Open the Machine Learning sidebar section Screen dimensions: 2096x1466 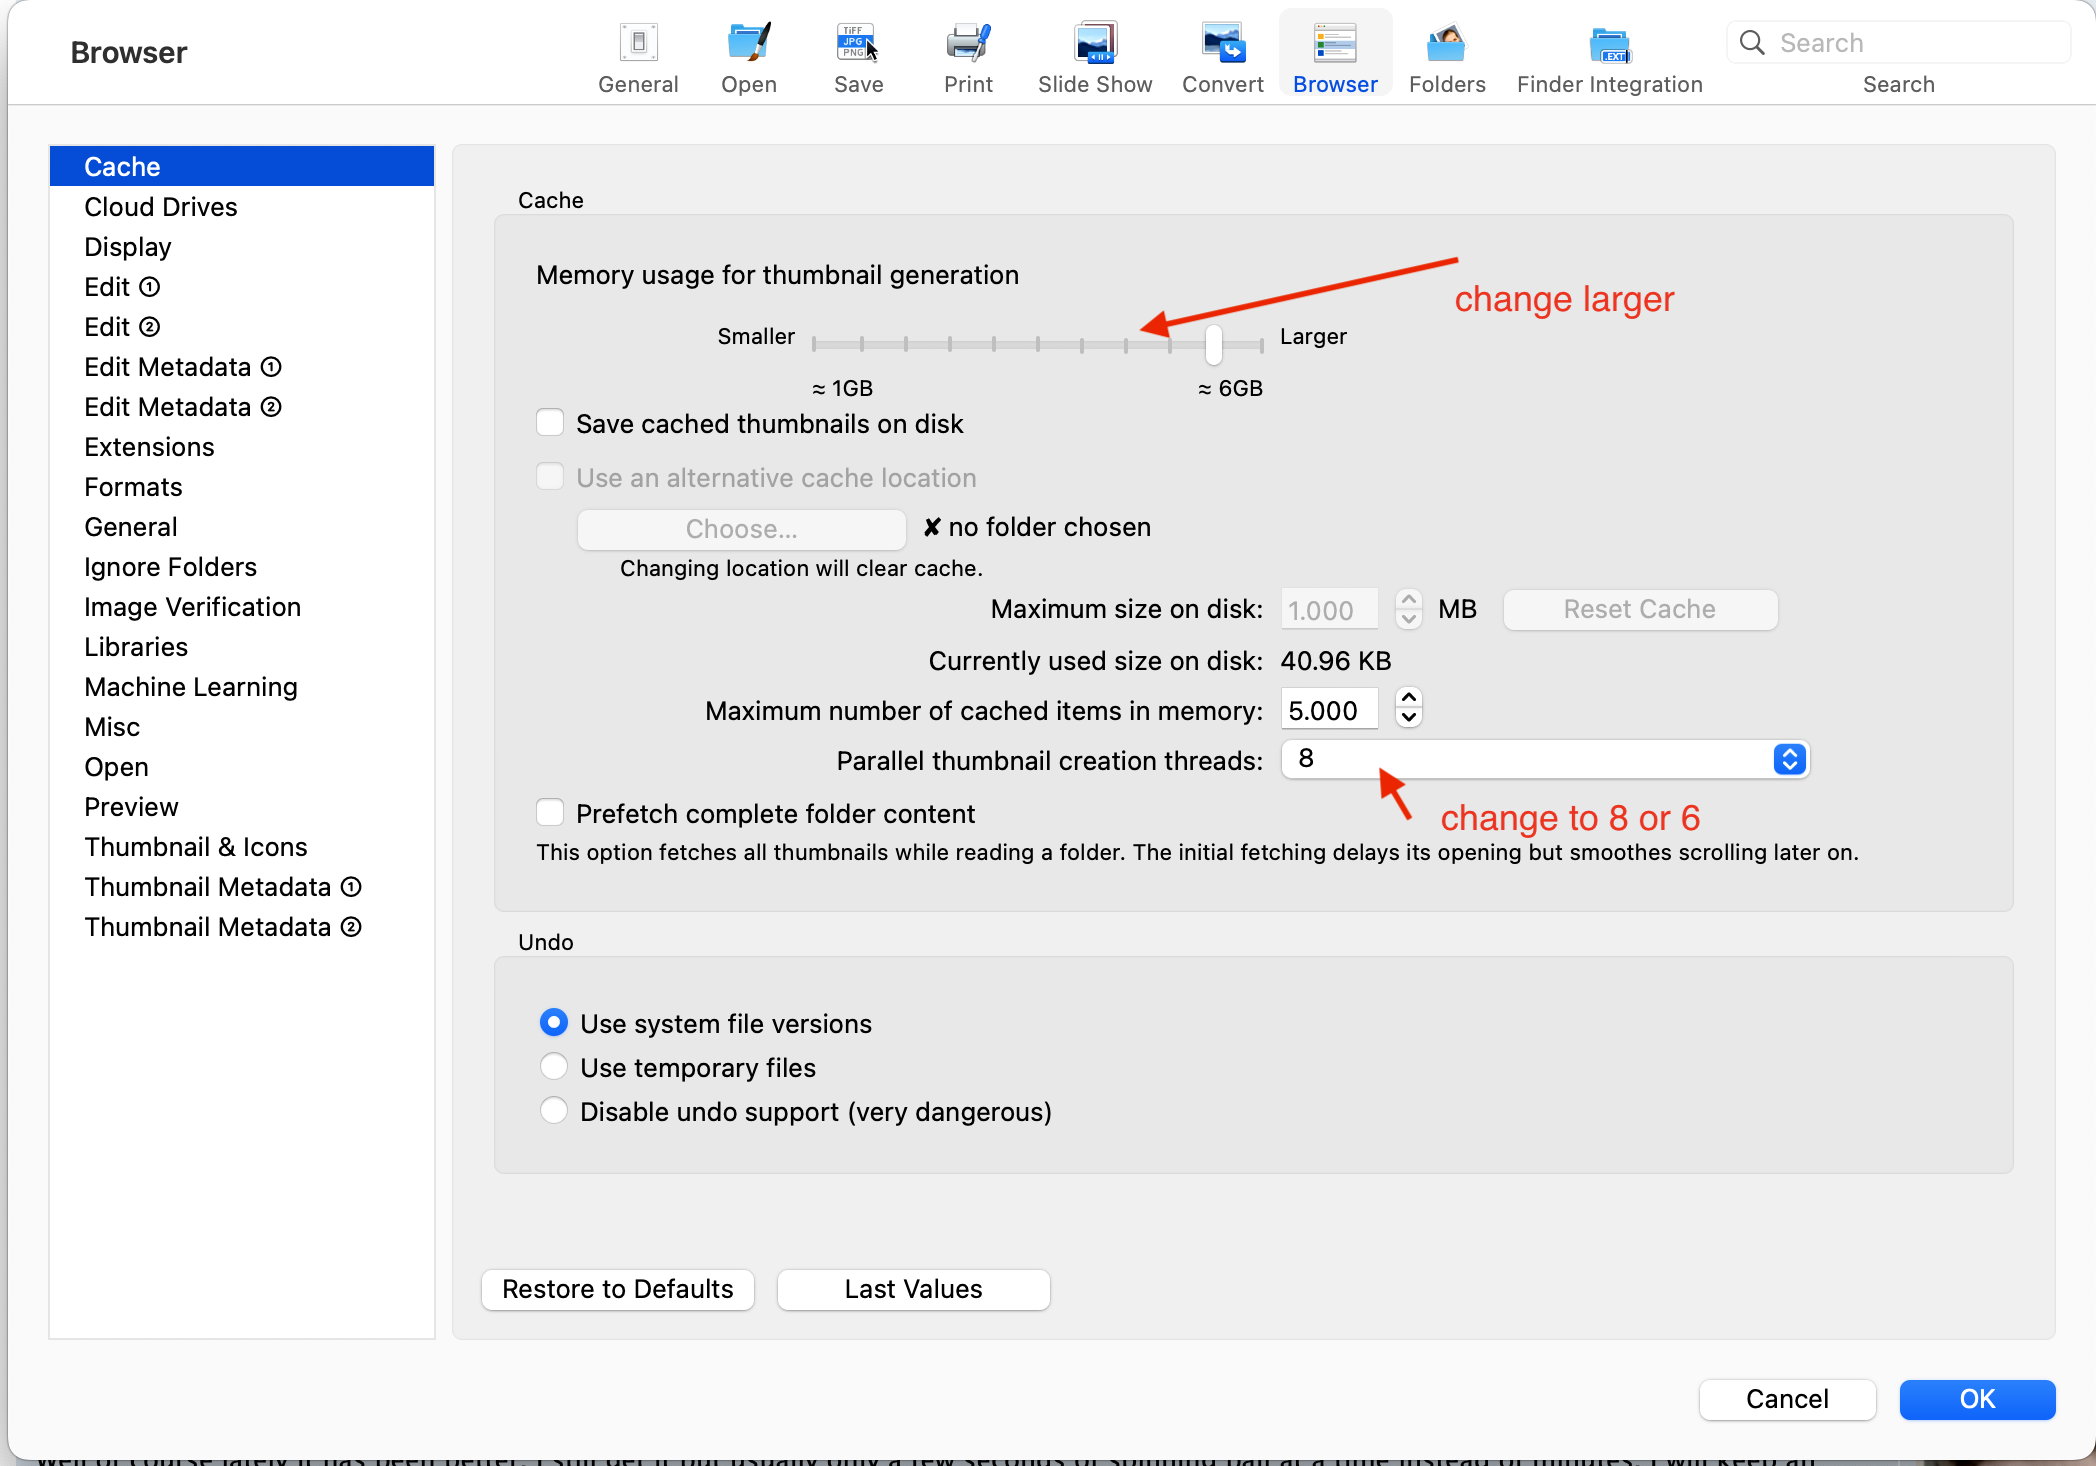191,687
